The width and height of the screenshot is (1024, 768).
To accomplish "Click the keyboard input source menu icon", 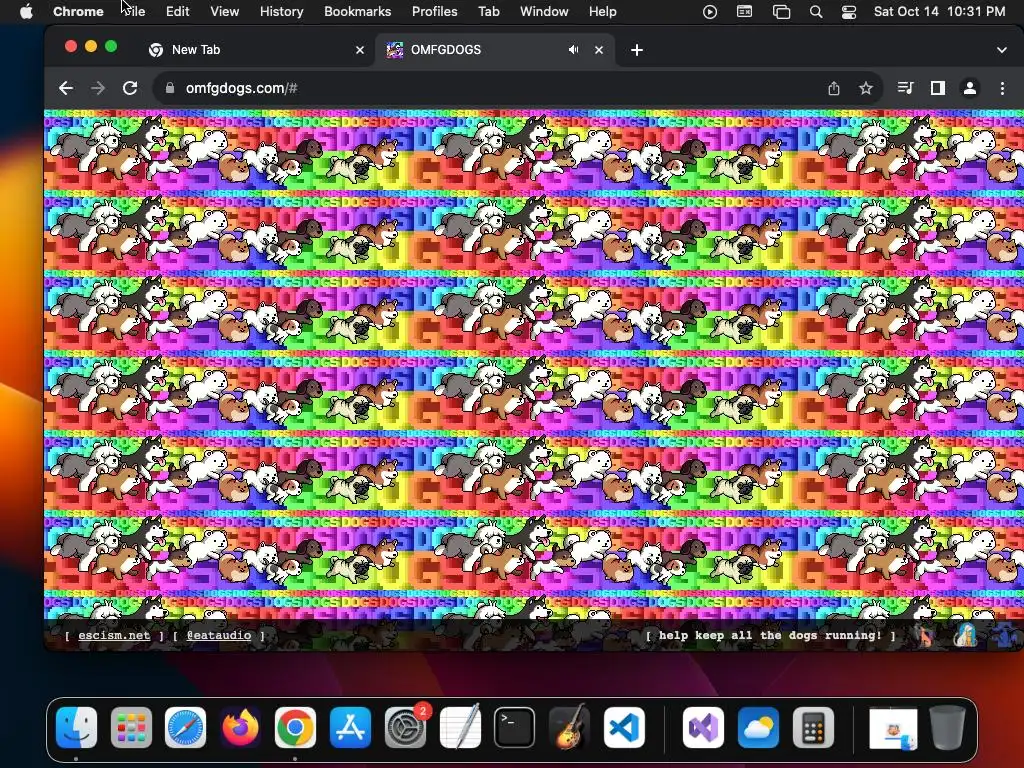I will pos(744,12).
